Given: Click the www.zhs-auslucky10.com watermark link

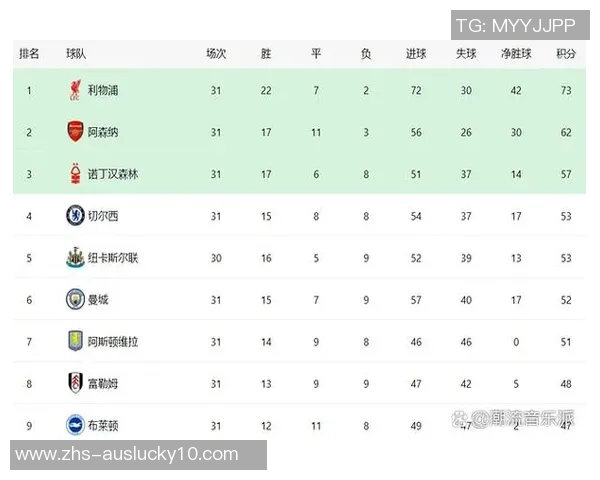Looking at the screenshot, I should coord(133,455).
